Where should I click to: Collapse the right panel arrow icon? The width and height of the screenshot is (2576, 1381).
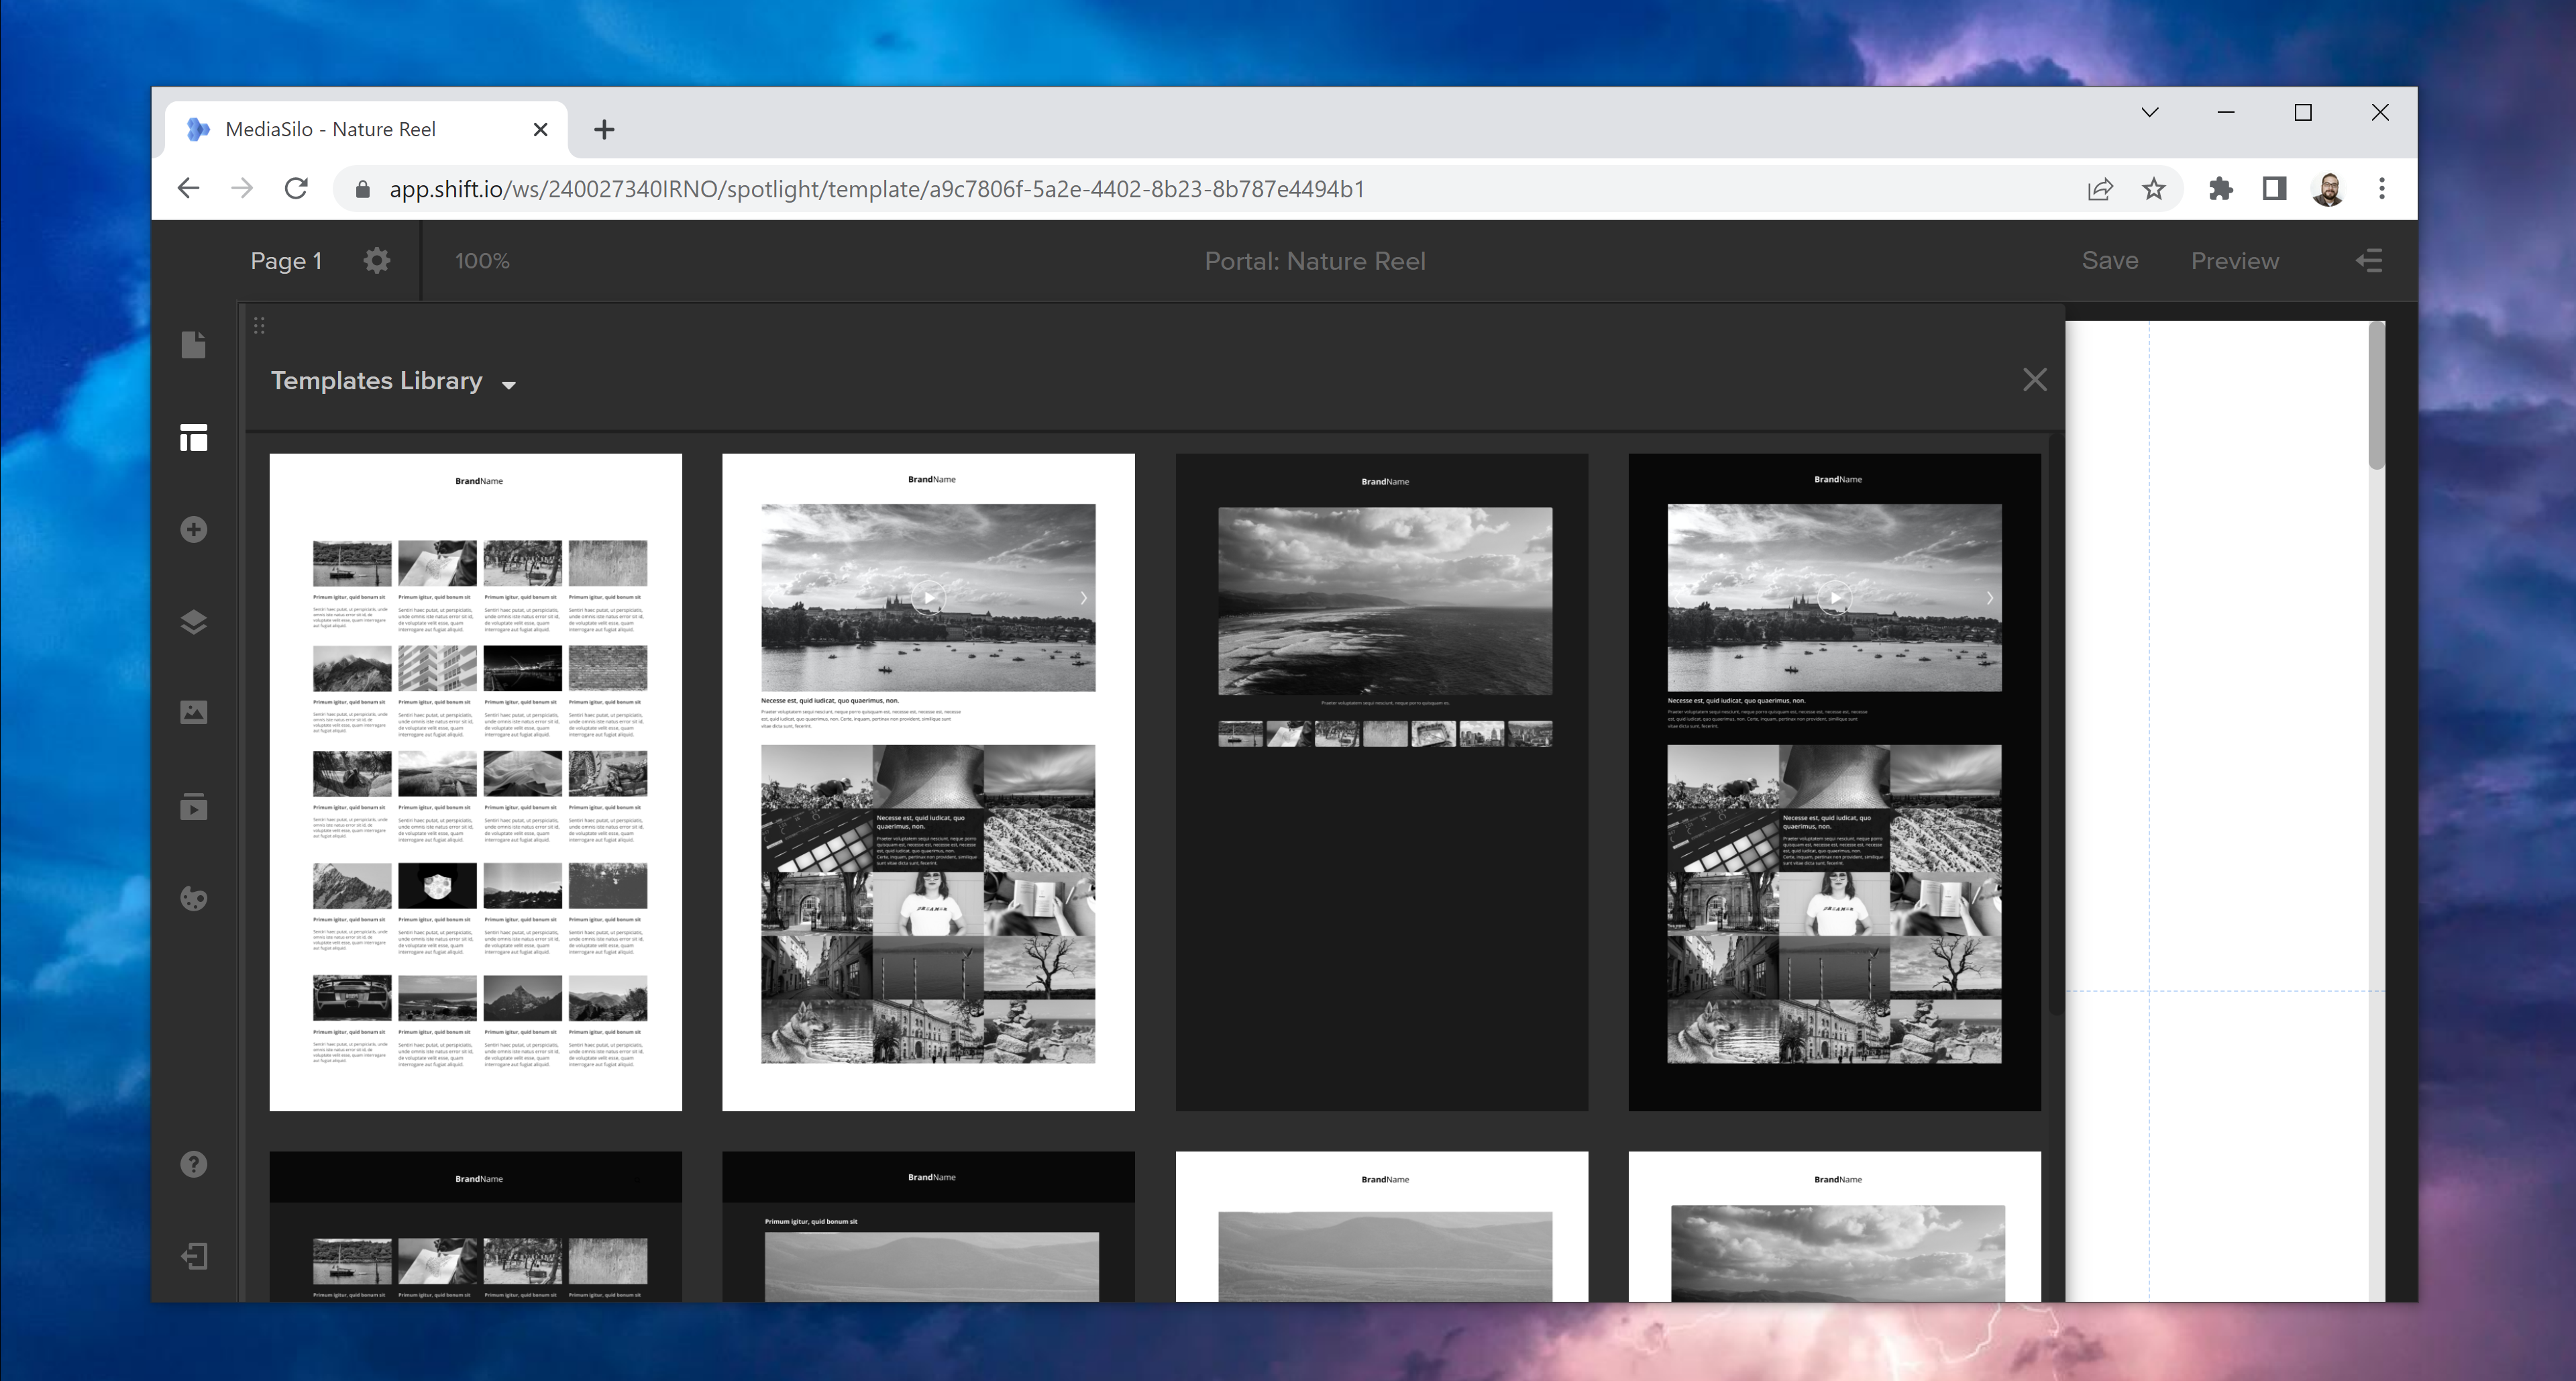(x=2369, y=261)
